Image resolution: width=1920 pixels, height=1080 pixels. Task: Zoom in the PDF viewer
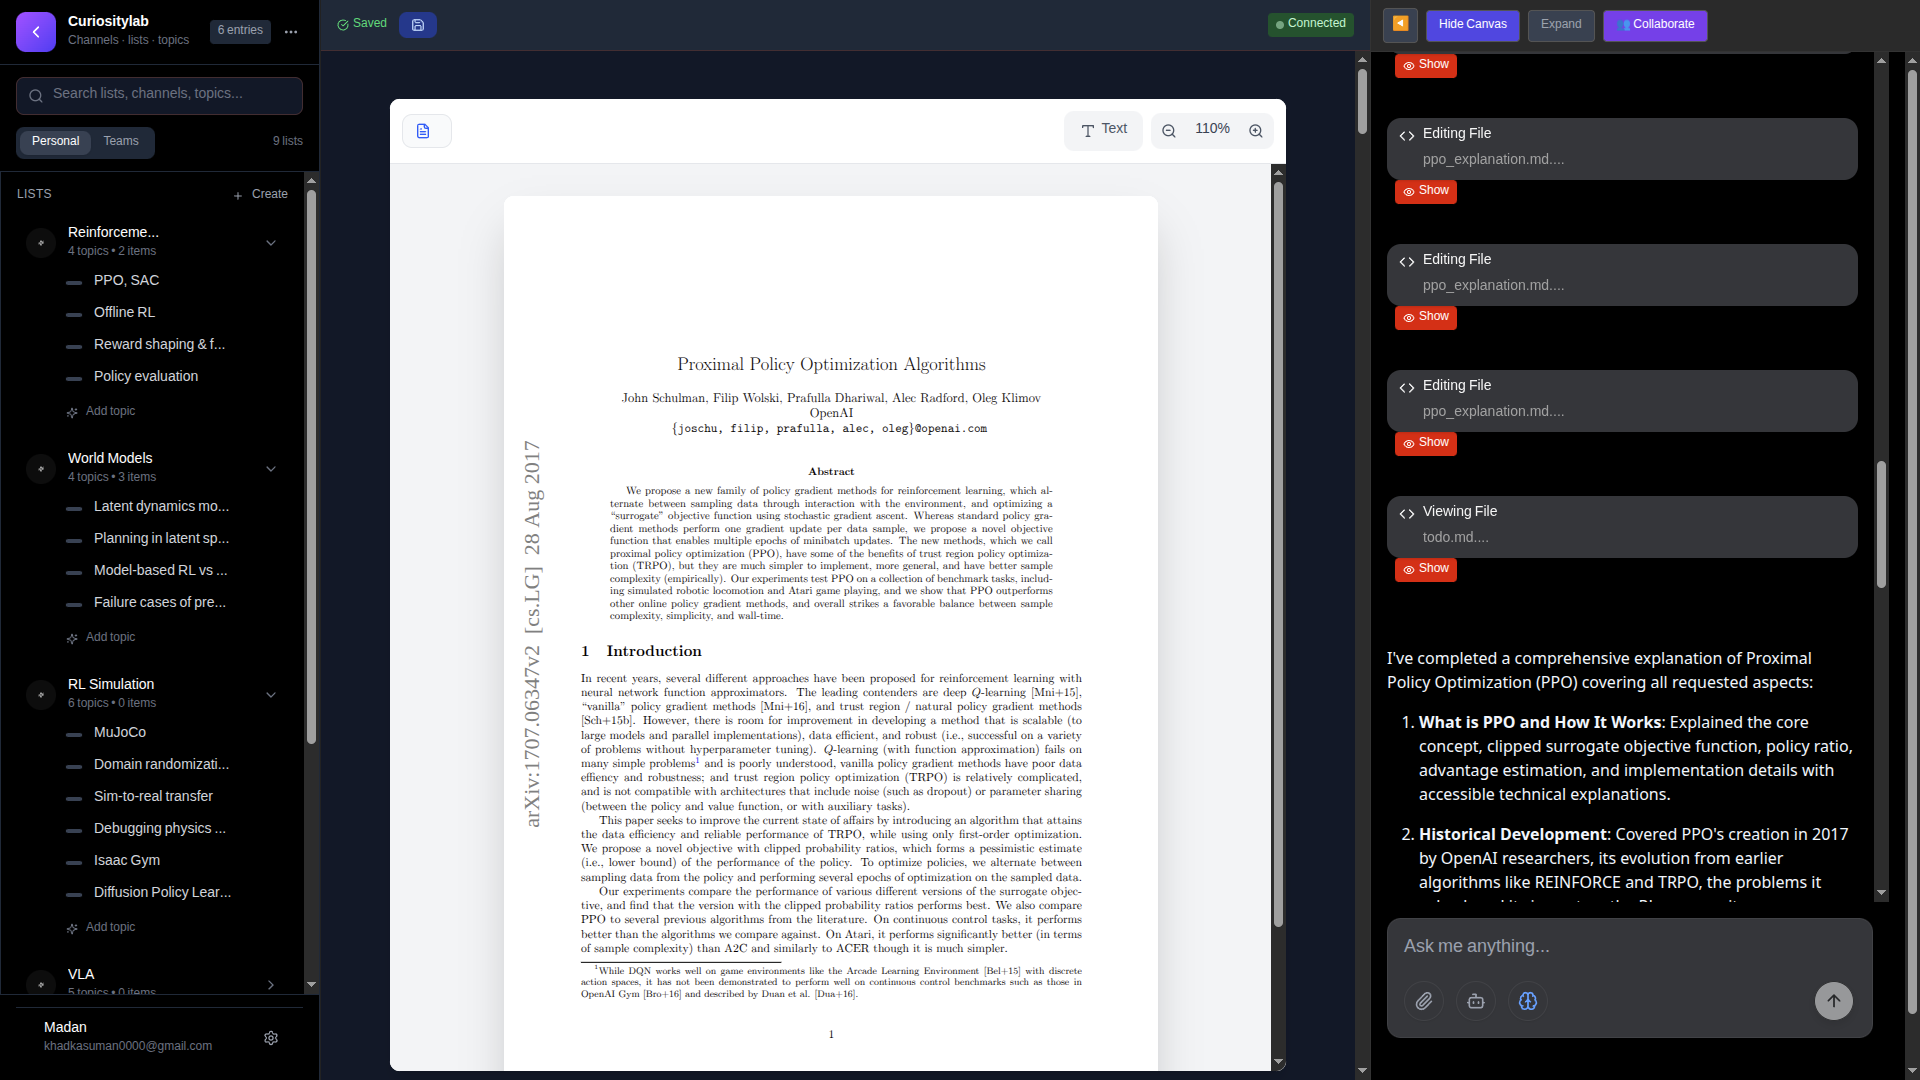(x=1256, y=131)
